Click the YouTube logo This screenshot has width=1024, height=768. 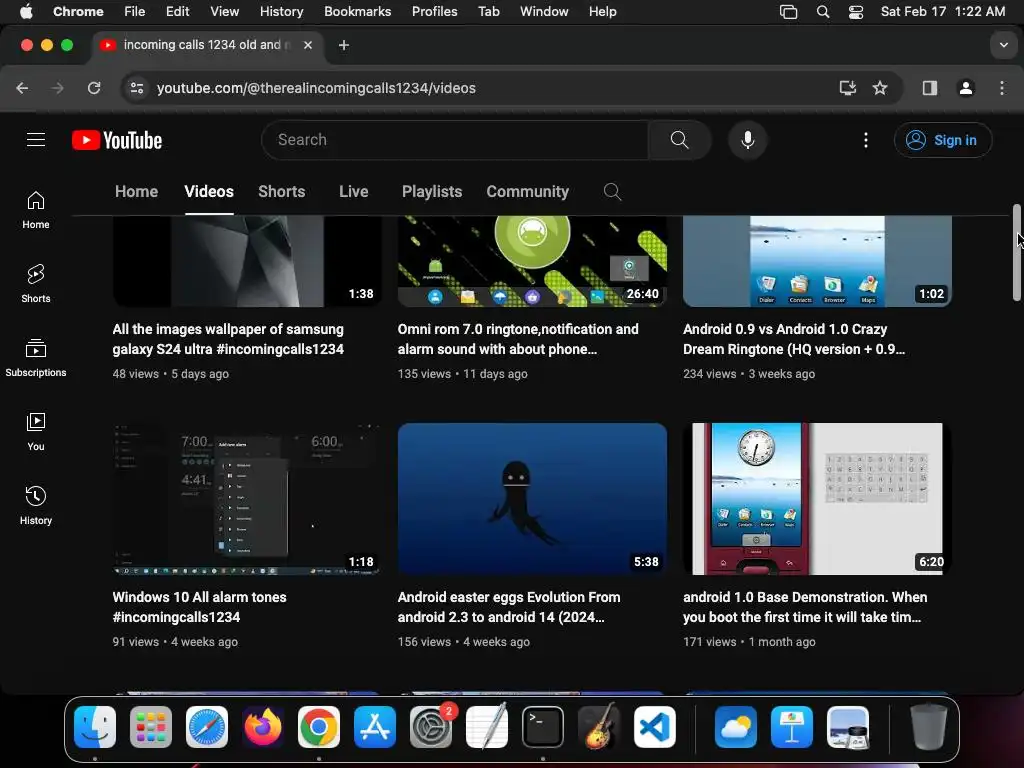pos(117,140)
